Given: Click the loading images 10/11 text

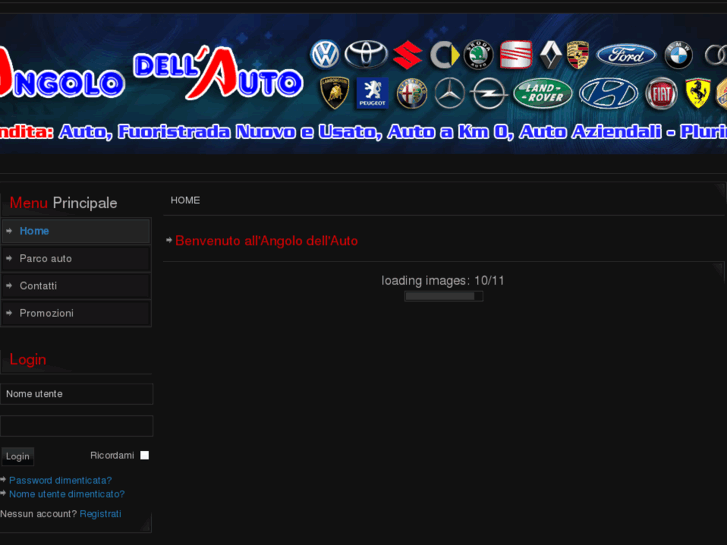Looking at the screenshot, I should pyautogui.click(x=443, y=281).
